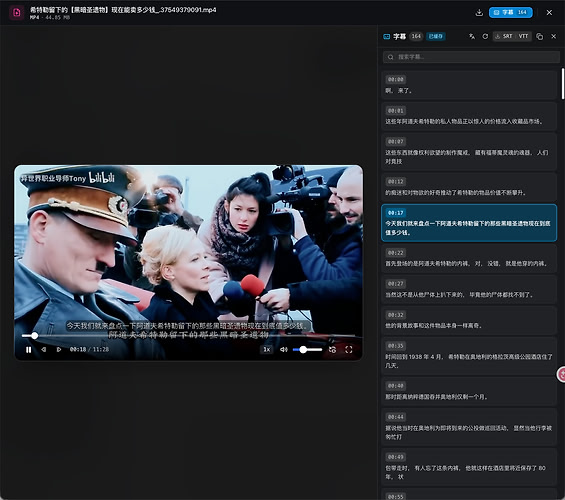The width and height of the screenshot is (565, 500).
Task: Toggle the blue 字幕 164 subtitle button
Action: (511, 12)
